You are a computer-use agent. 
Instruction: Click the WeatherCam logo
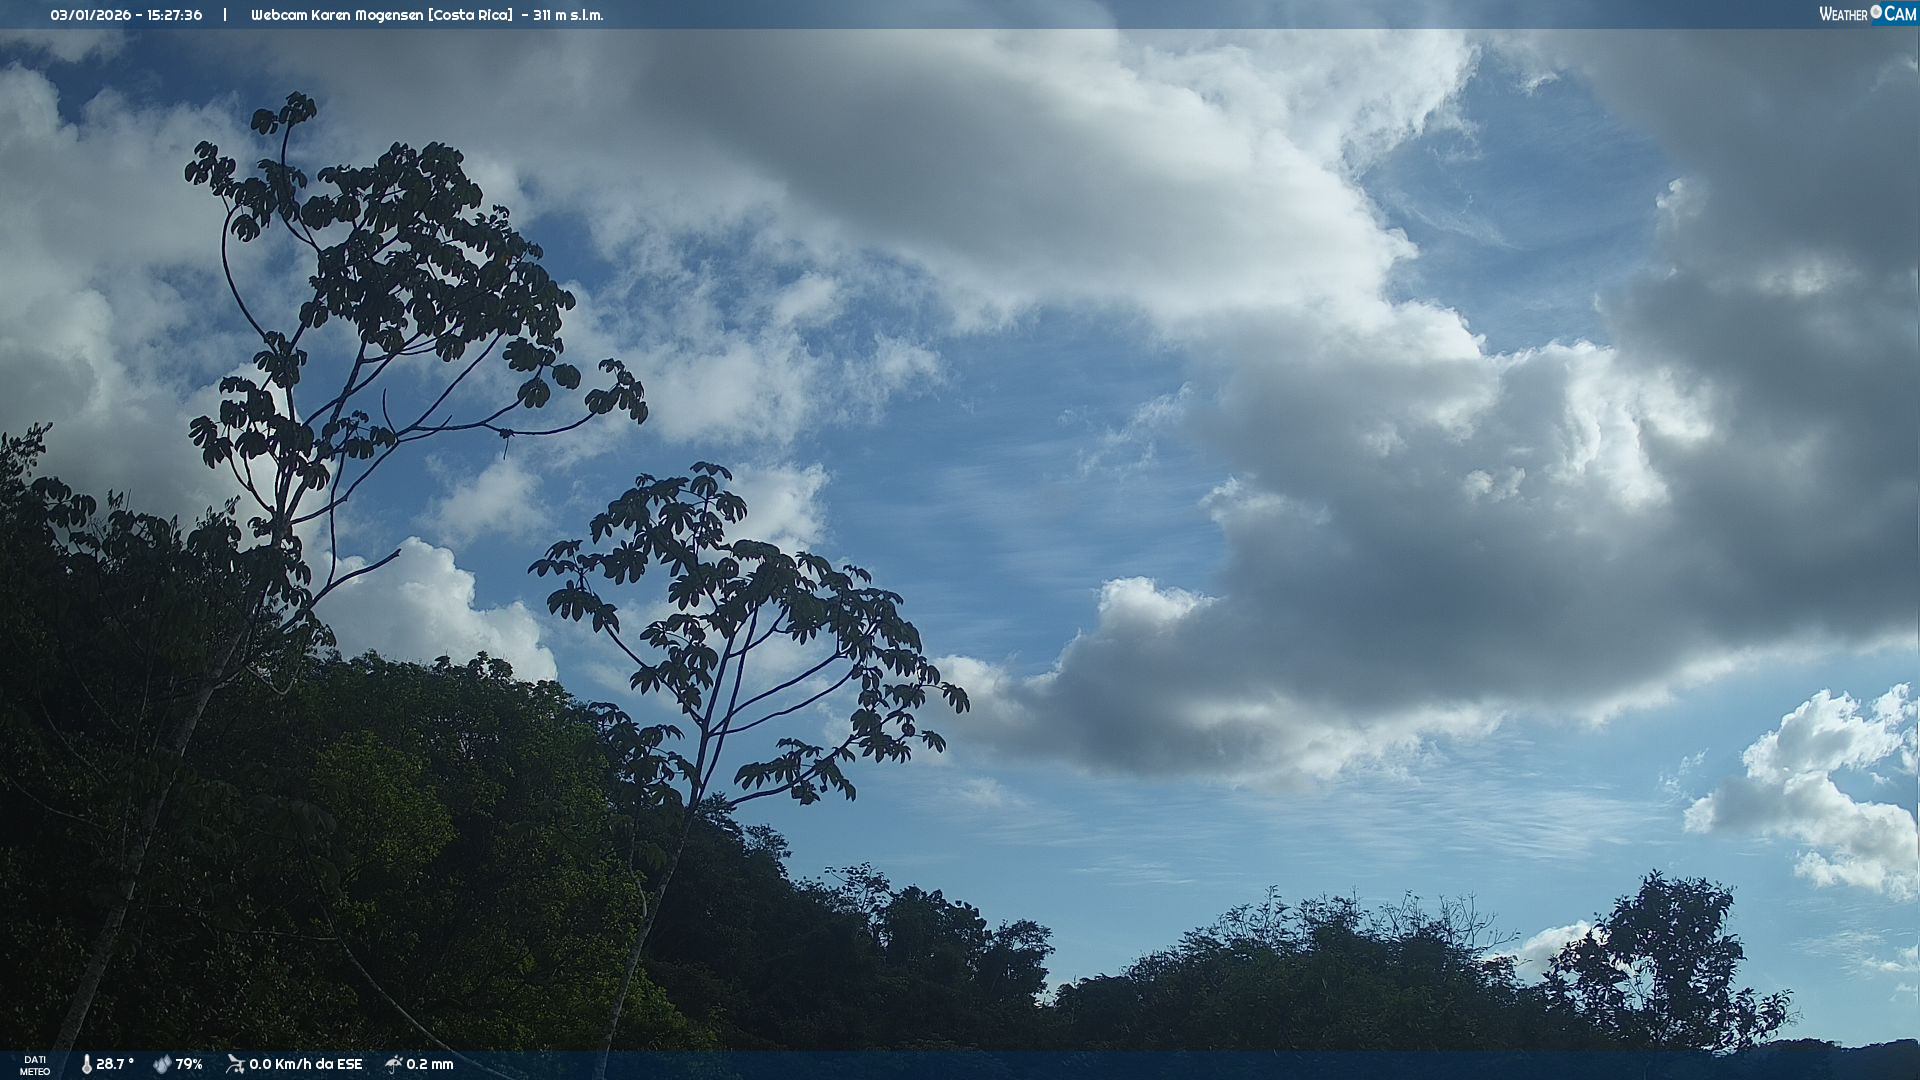point(1867,14)
